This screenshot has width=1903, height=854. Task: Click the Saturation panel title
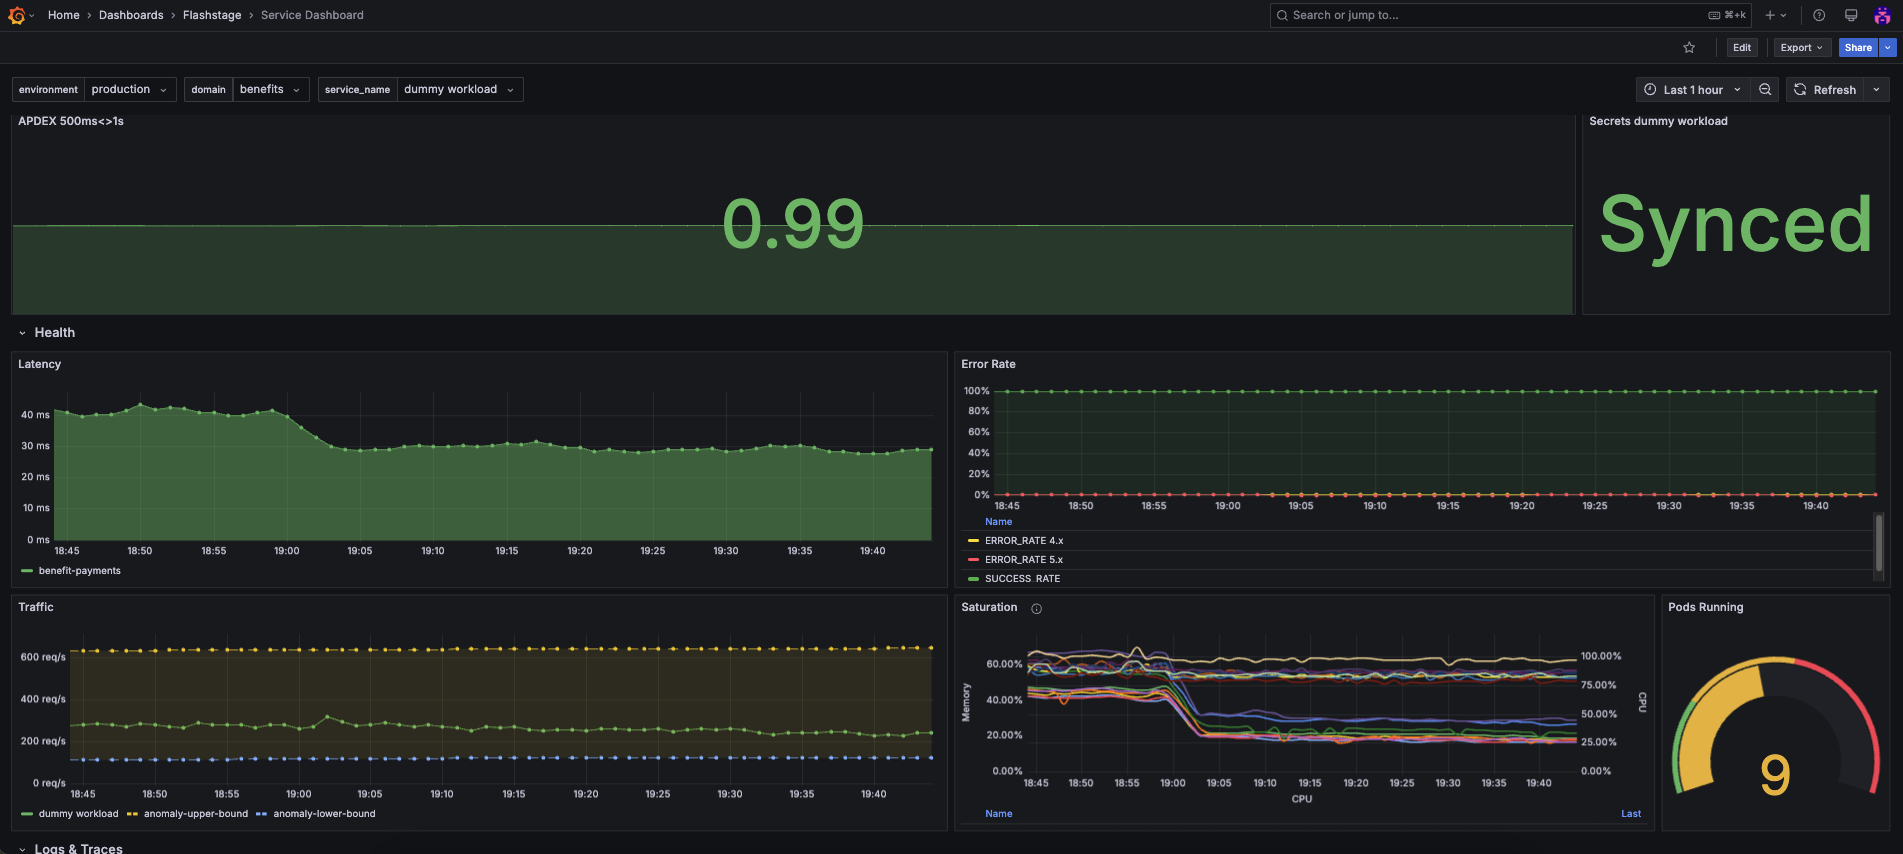click(989, 607)
